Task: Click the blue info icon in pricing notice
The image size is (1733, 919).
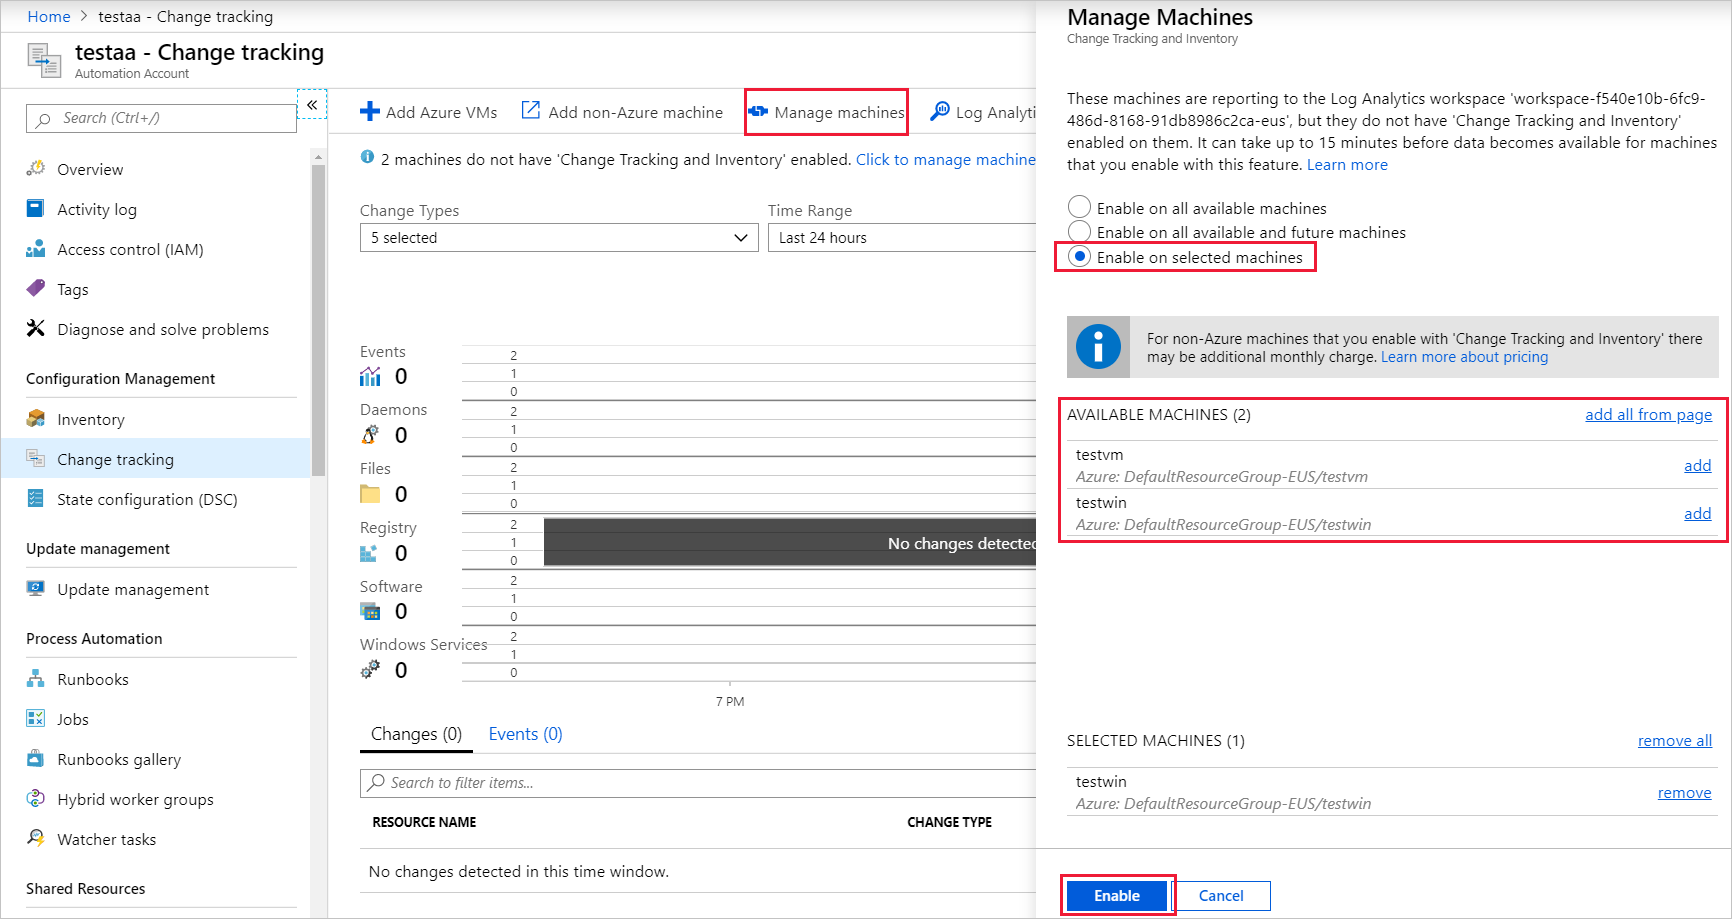Action: point(1098,347)
